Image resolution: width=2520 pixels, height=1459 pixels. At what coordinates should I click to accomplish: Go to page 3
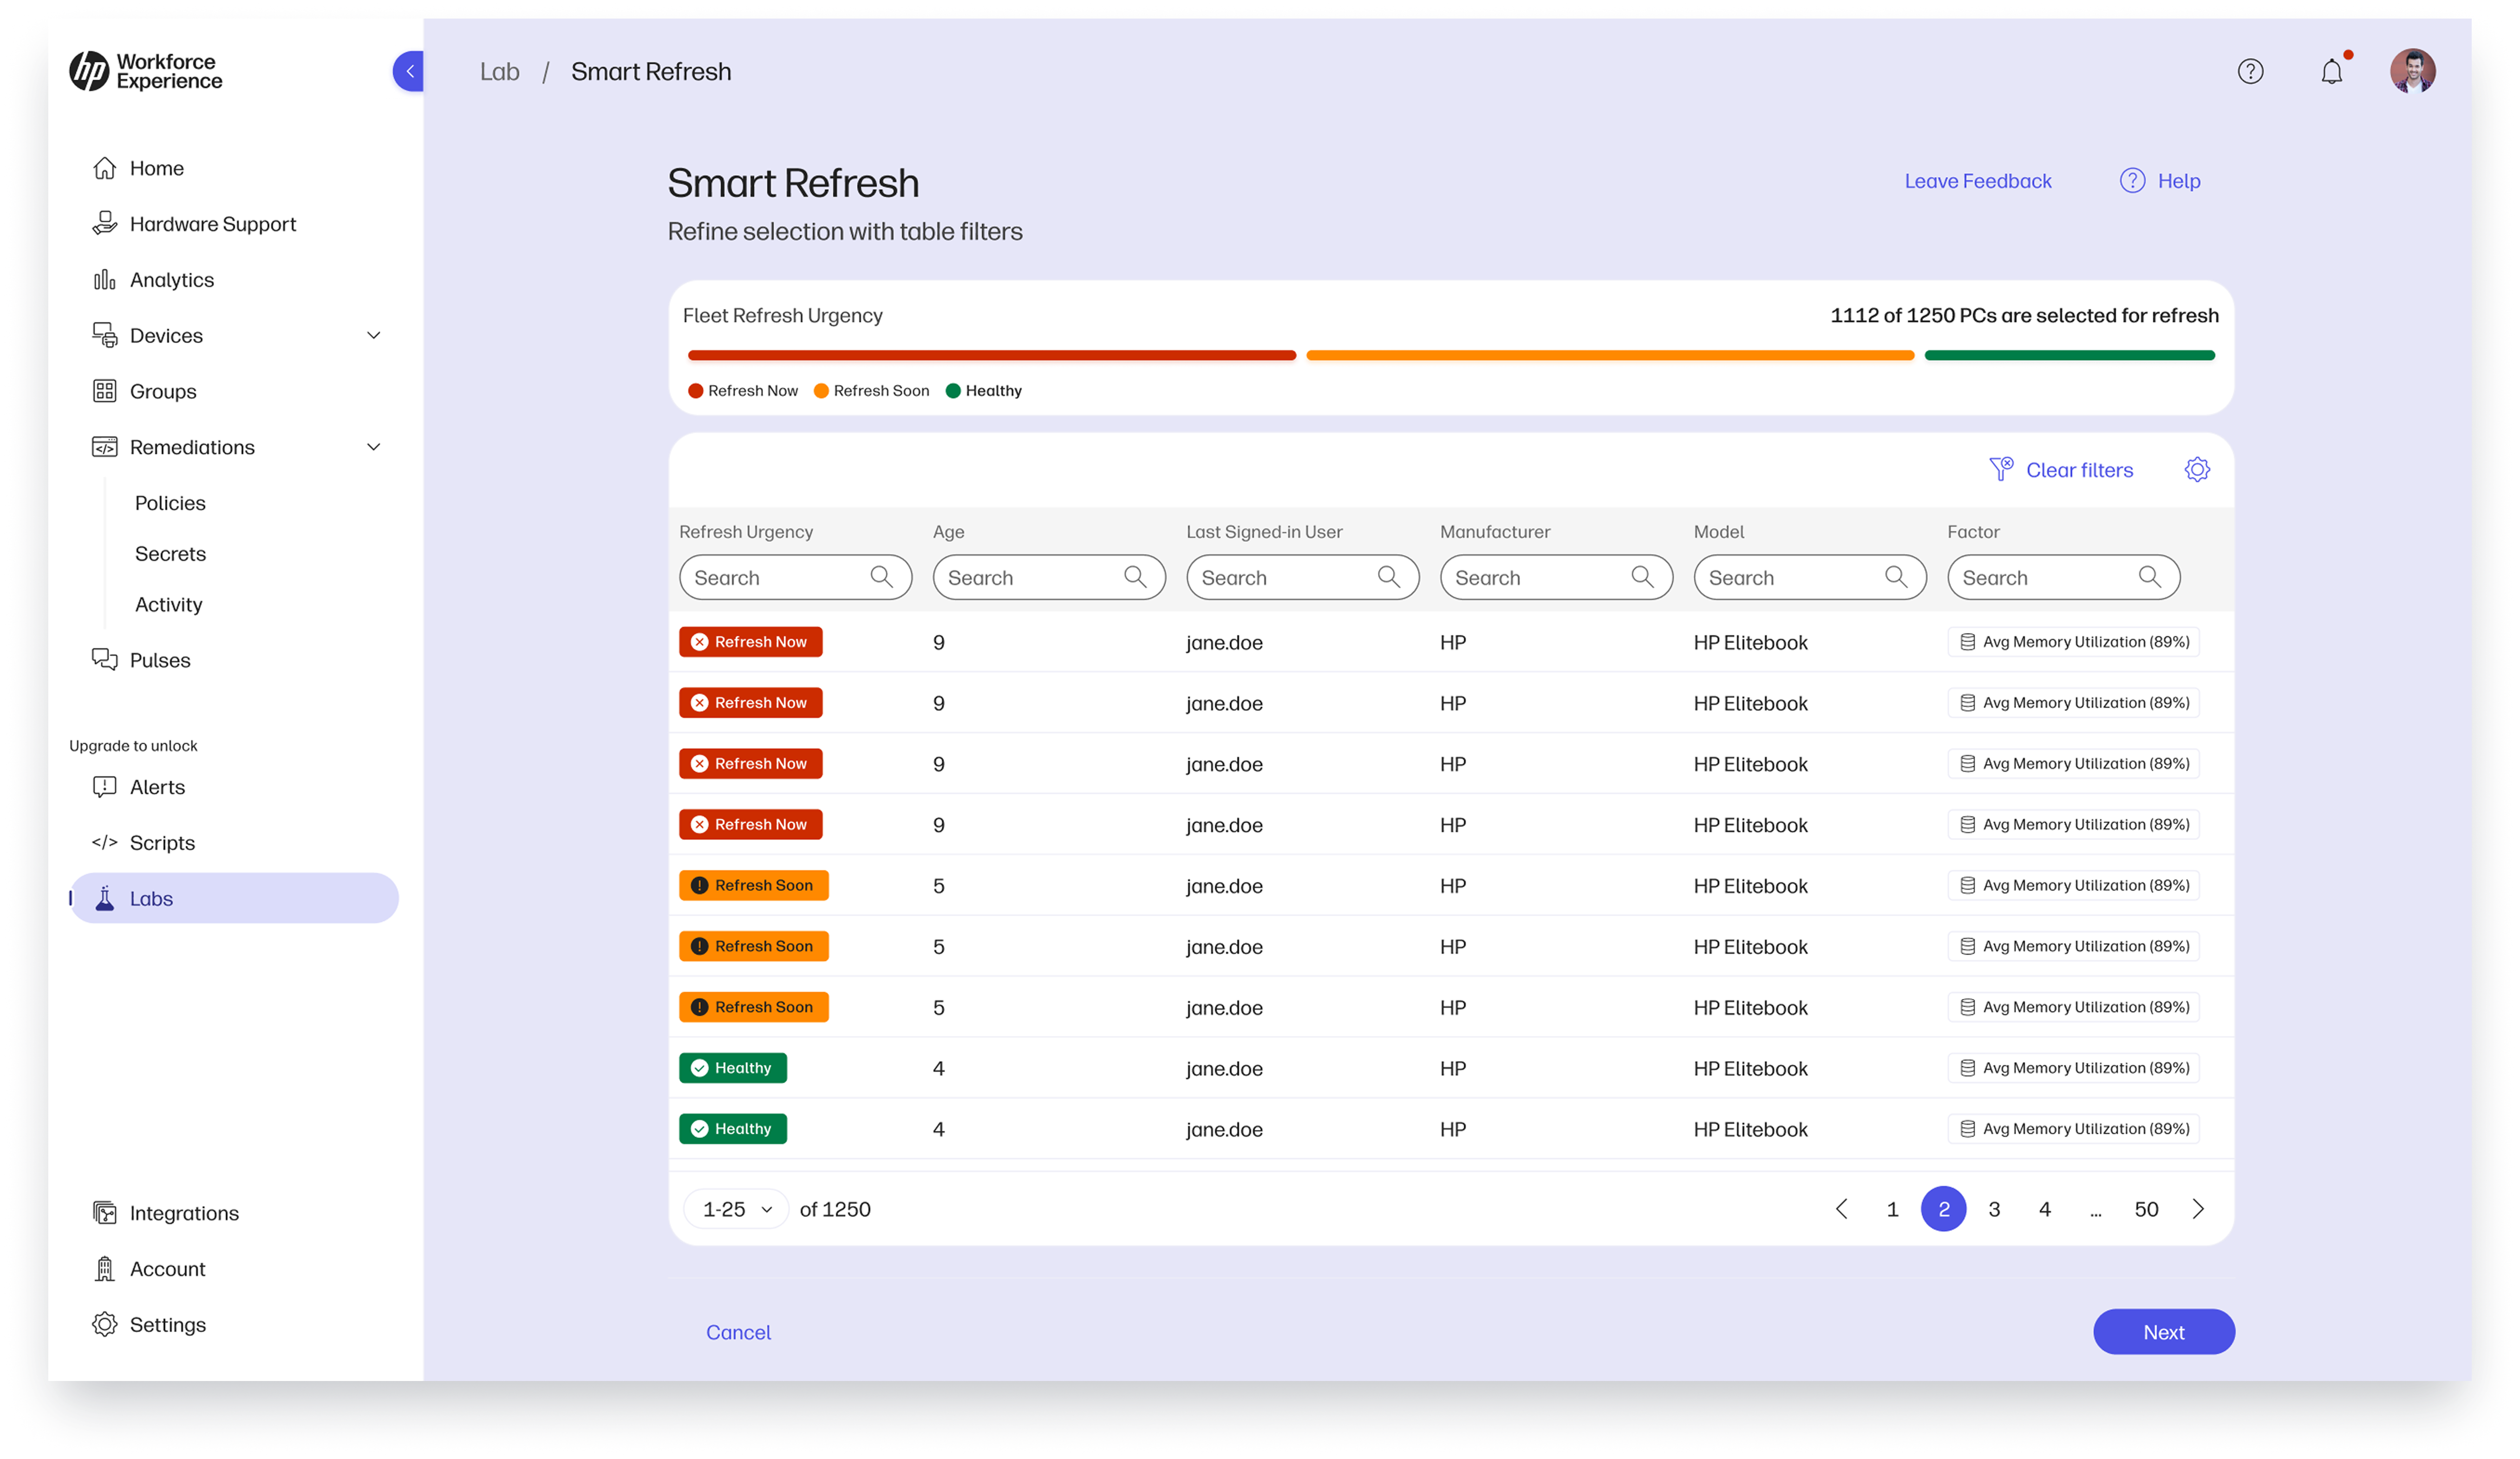click(1994, 1210)
